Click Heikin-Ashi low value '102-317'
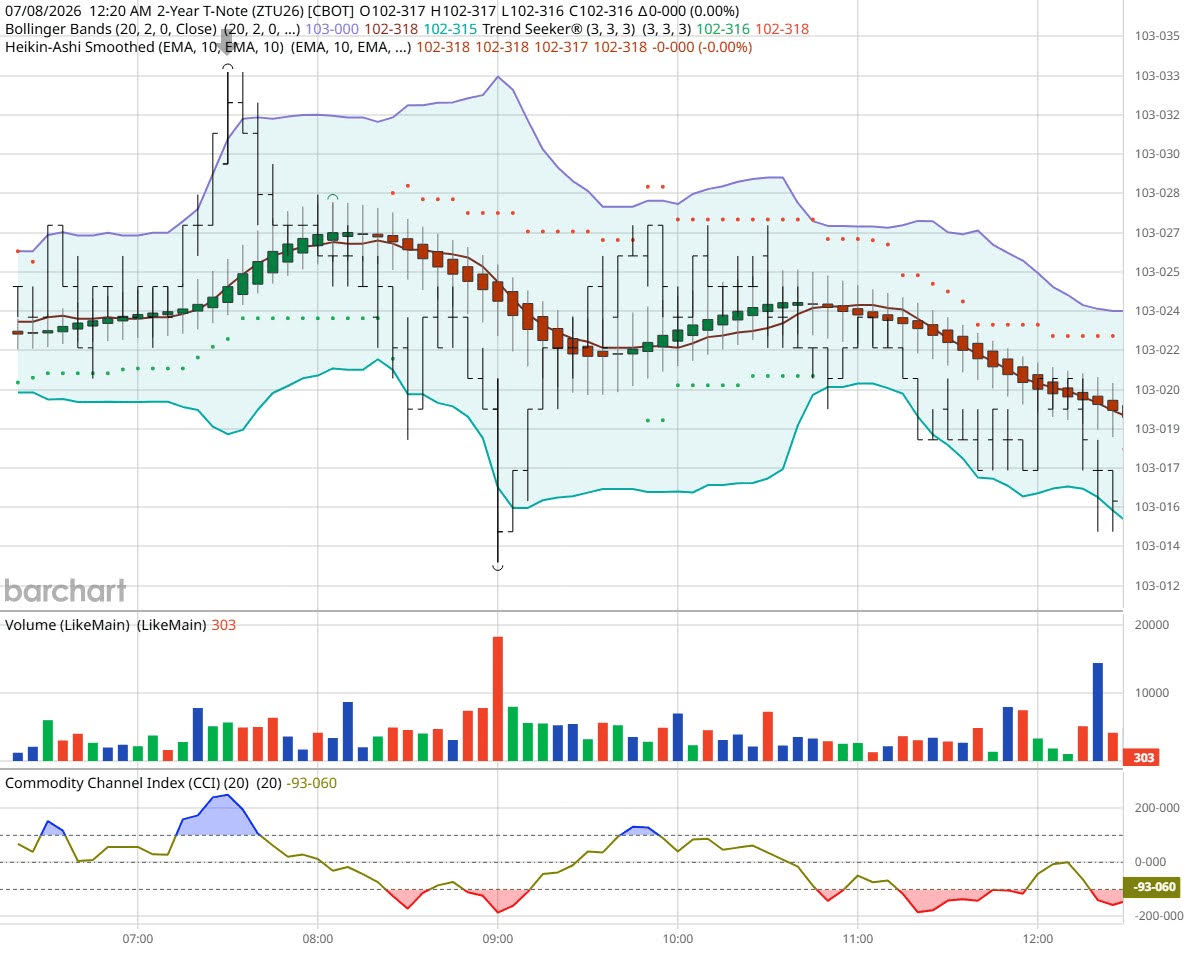The width and height of the screenshot is (1188, 953). (561, 47)
